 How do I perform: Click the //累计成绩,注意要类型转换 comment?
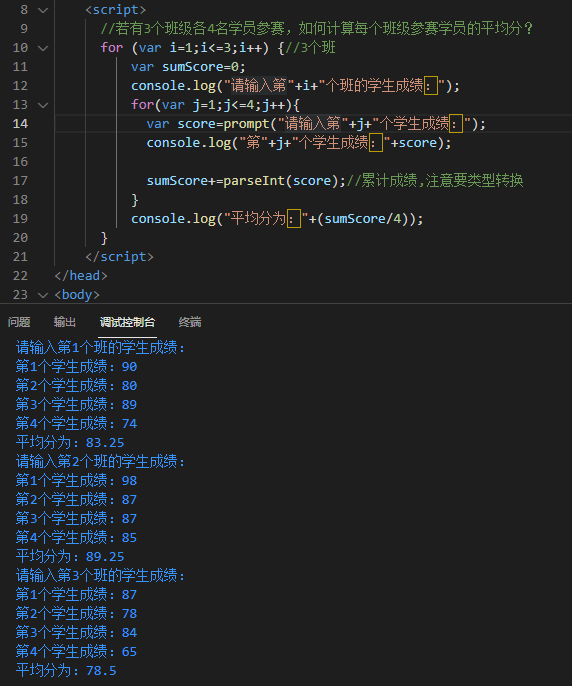pyautogui.click(x=435, y=181)
